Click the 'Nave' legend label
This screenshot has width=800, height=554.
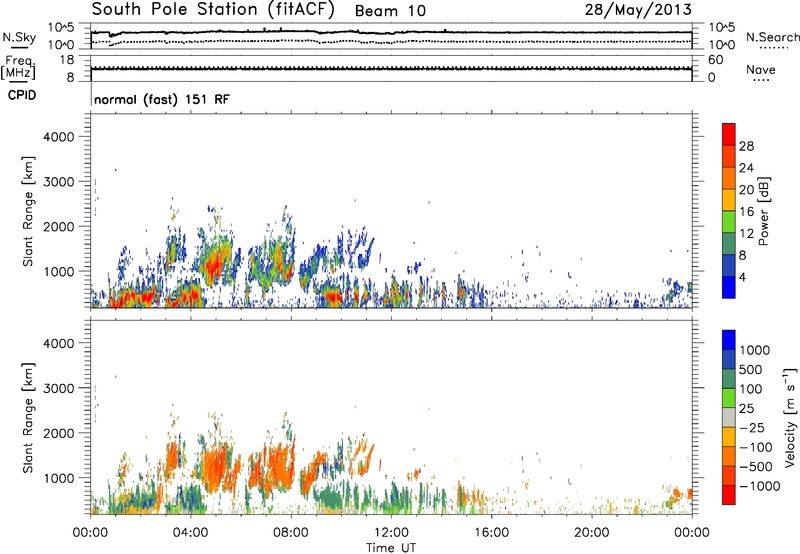[761, 69]
